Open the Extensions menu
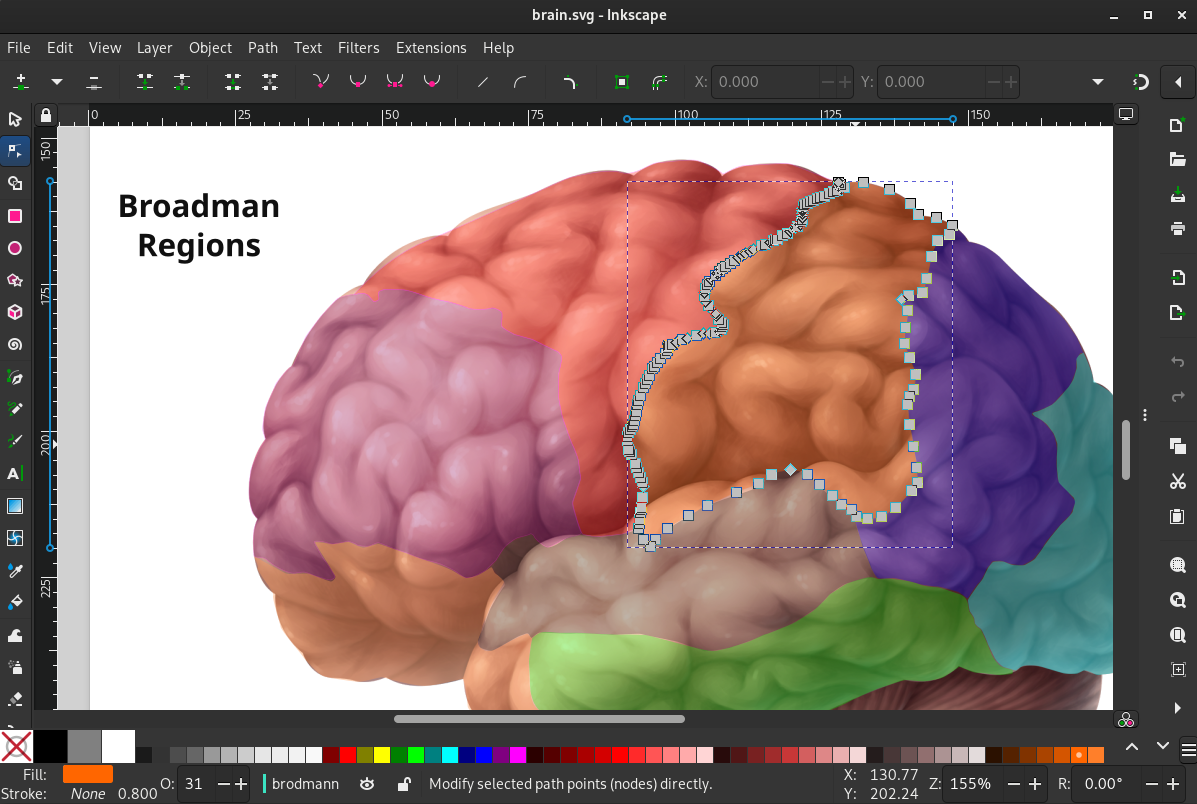Image resolution: width=1197 pixels, height=804 pixels. (431, 47)
